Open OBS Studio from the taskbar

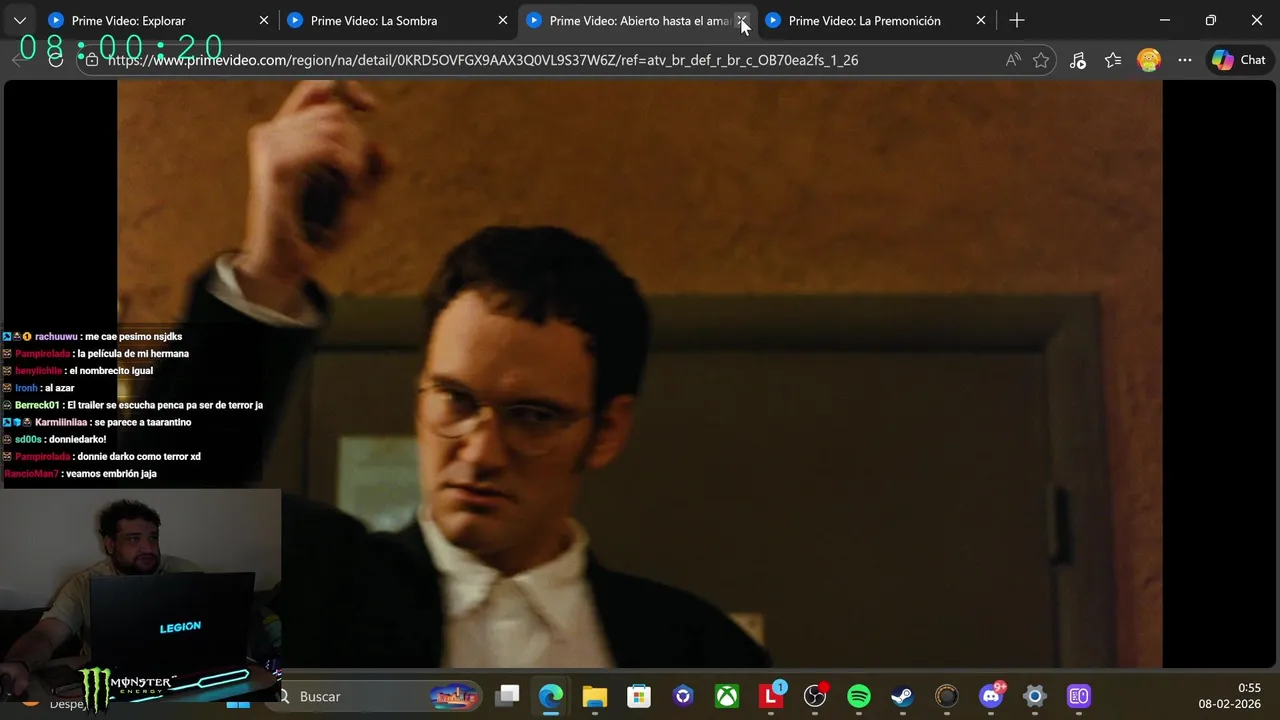click(x=815, y=696)
